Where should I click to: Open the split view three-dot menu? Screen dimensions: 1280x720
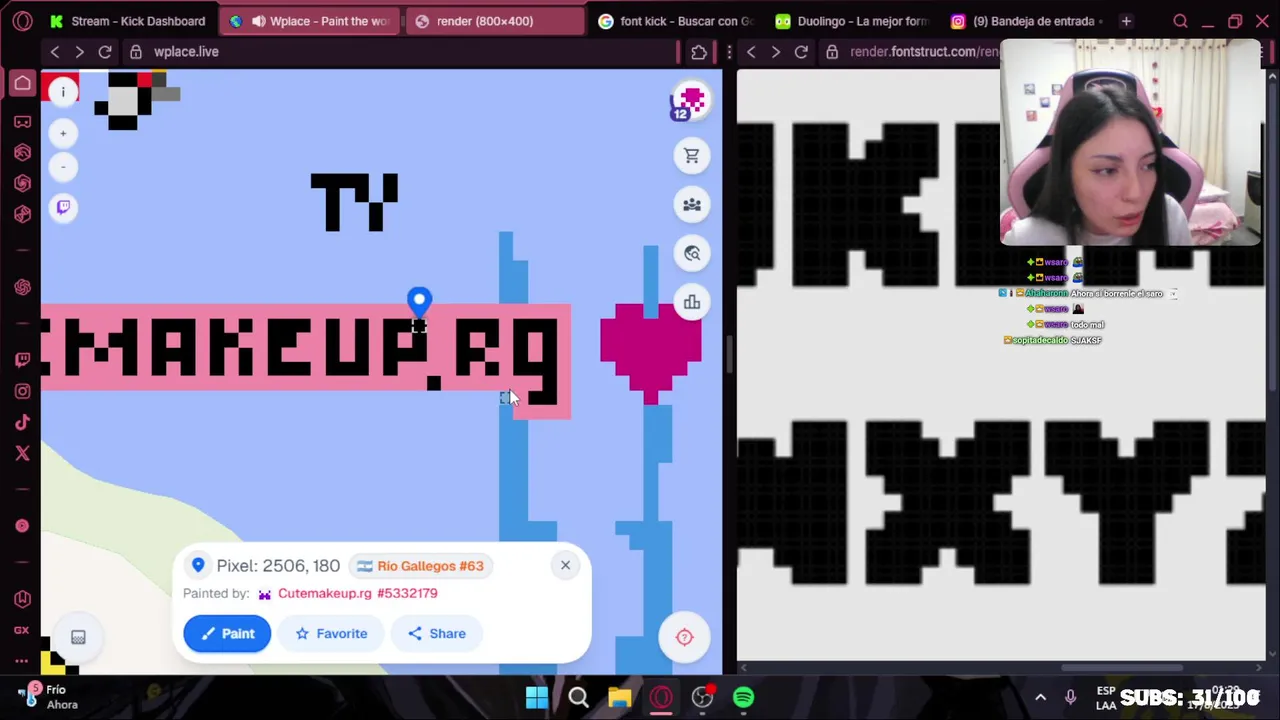click(730, 52)
